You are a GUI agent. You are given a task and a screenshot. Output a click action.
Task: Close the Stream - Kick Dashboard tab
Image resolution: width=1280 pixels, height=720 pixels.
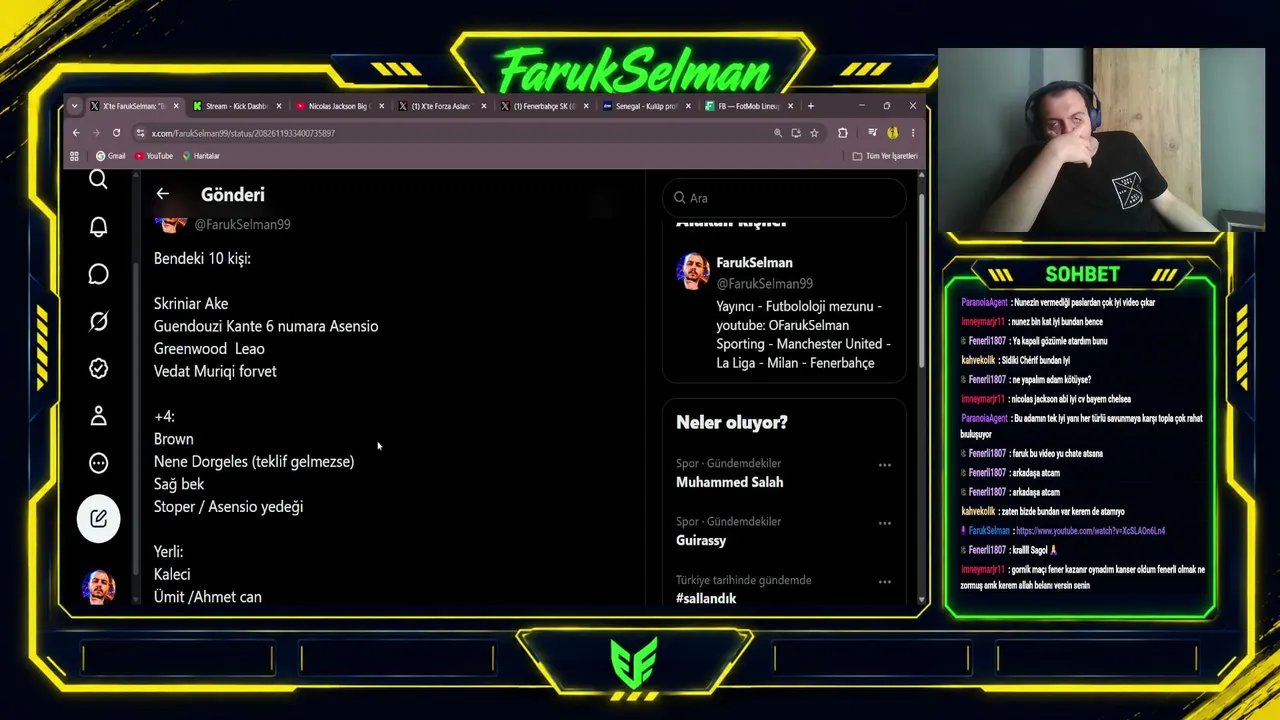[279, 106]
